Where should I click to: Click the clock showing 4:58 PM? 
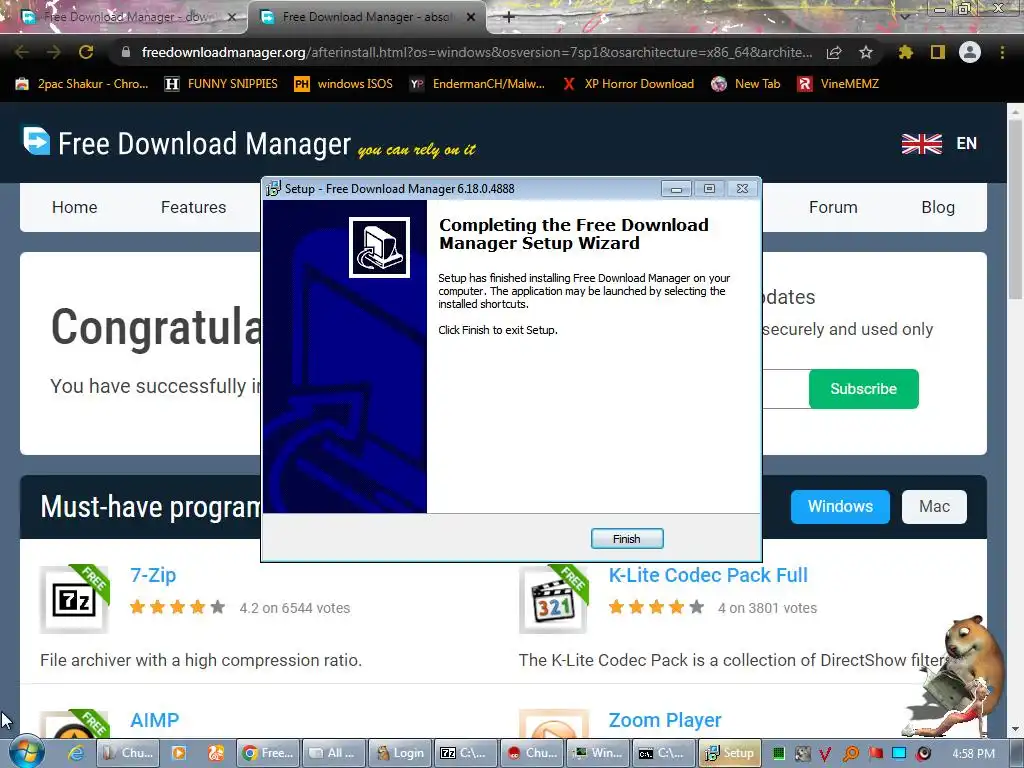tap(973, 754)
